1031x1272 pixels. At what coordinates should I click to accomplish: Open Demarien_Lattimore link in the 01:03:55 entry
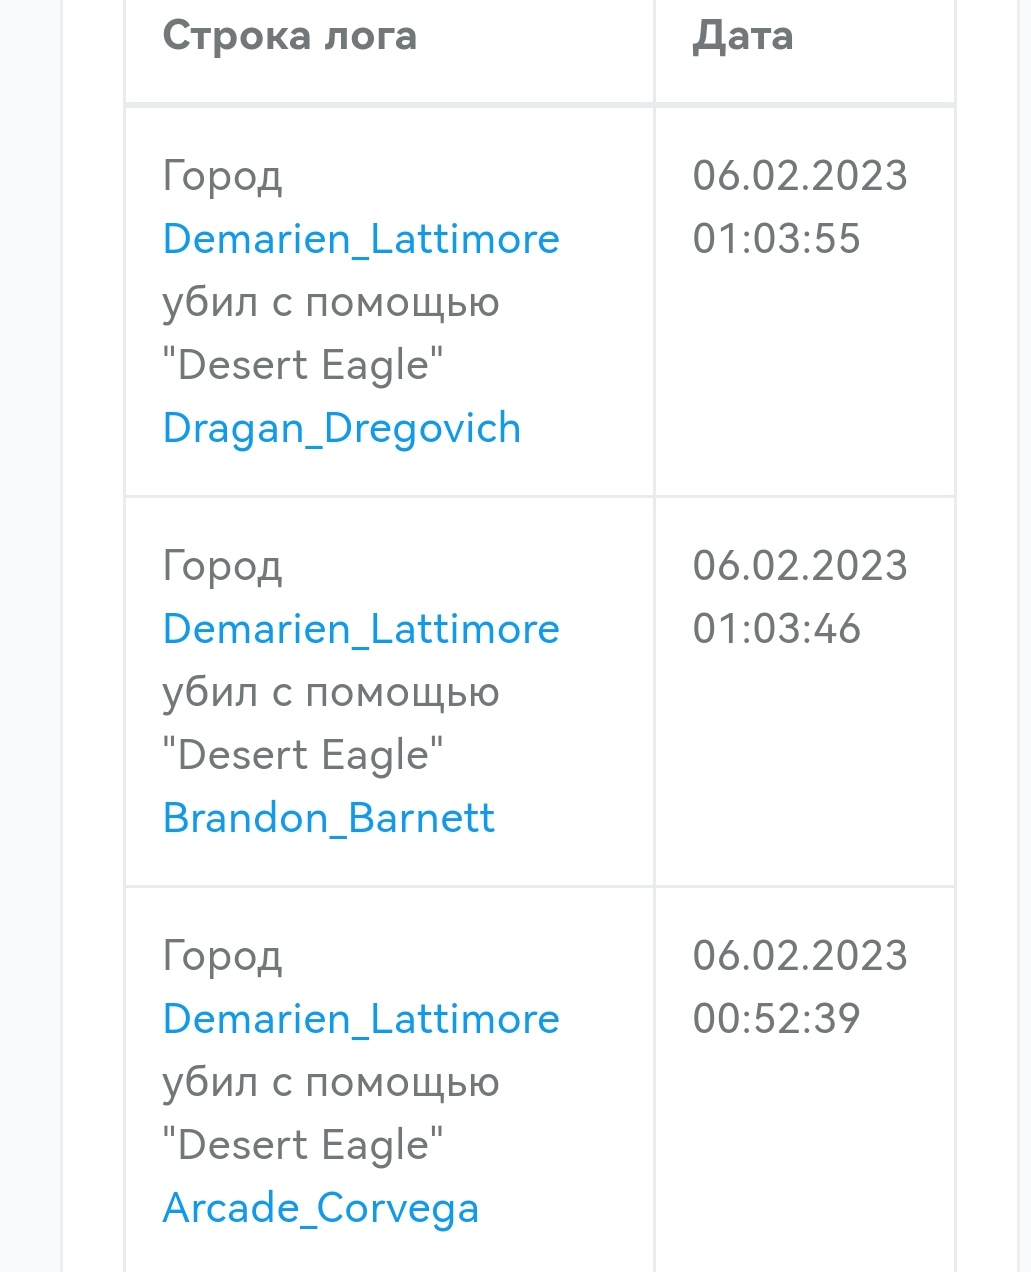(x=361, y=239)
